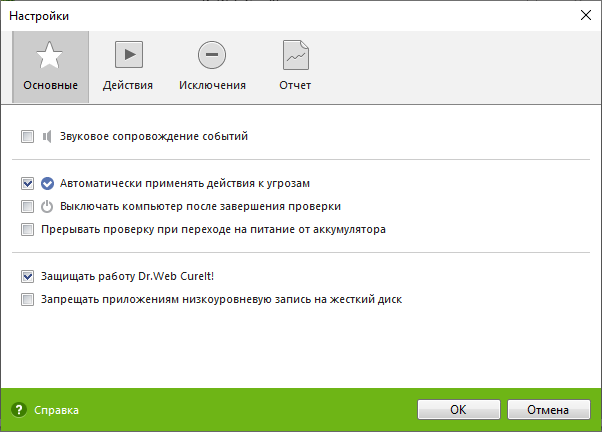Screen dimensions: 602x432
Task: Select the Основные tab label
Action: pos(51,85)
